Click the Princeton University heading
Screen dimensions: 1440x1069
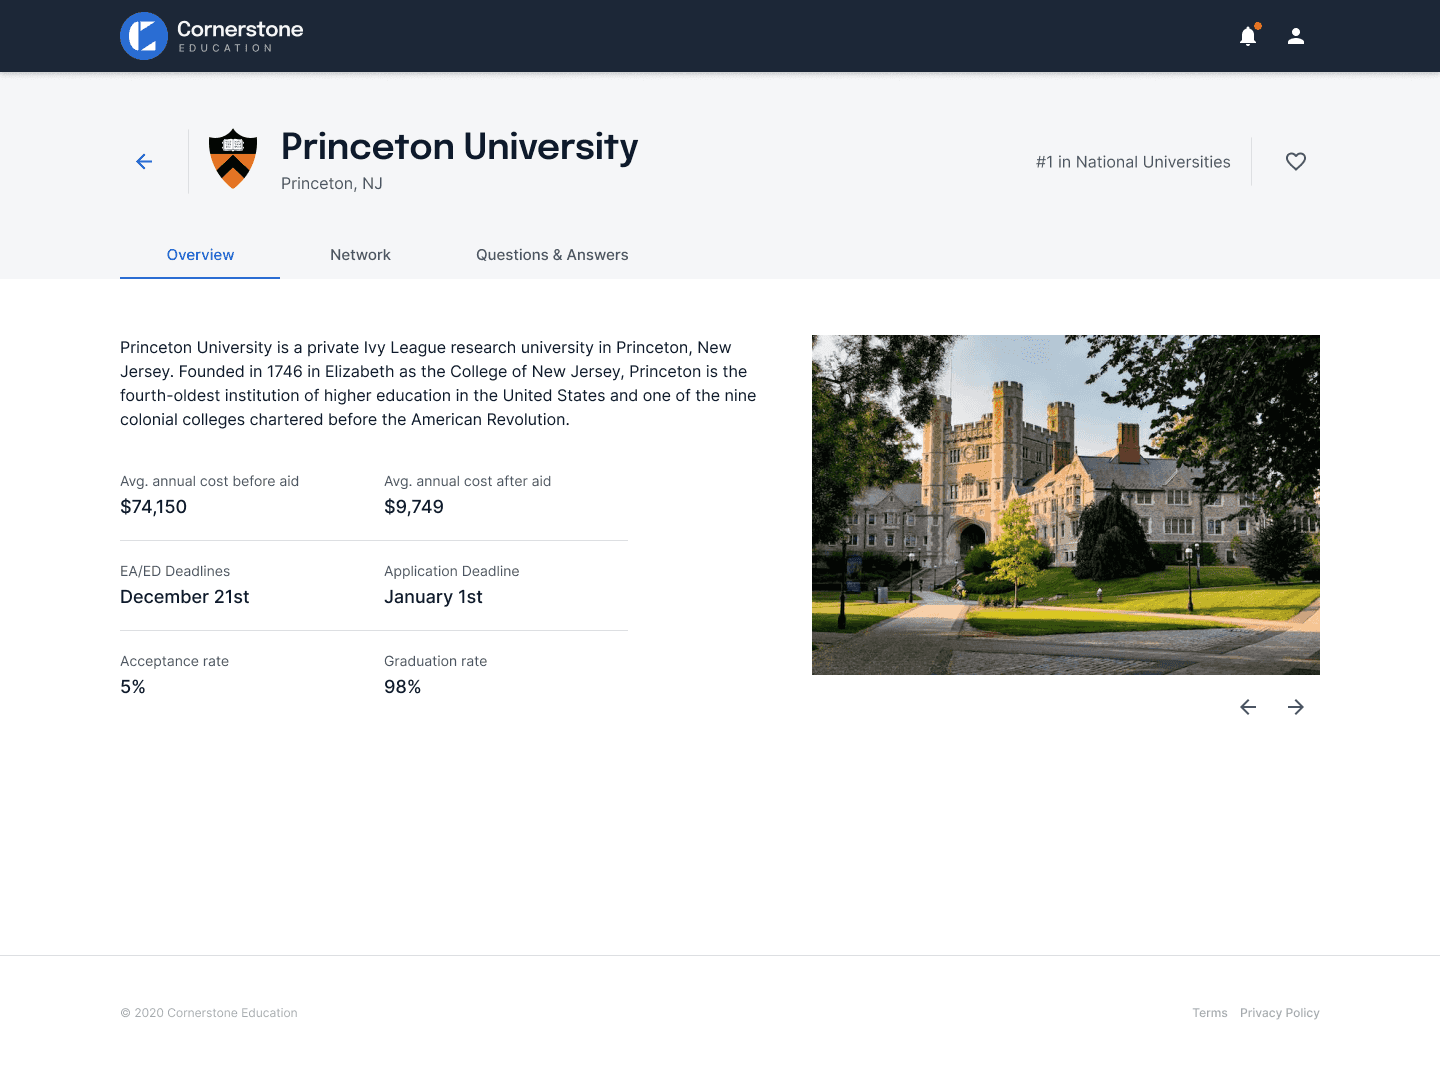coord(459,147)
